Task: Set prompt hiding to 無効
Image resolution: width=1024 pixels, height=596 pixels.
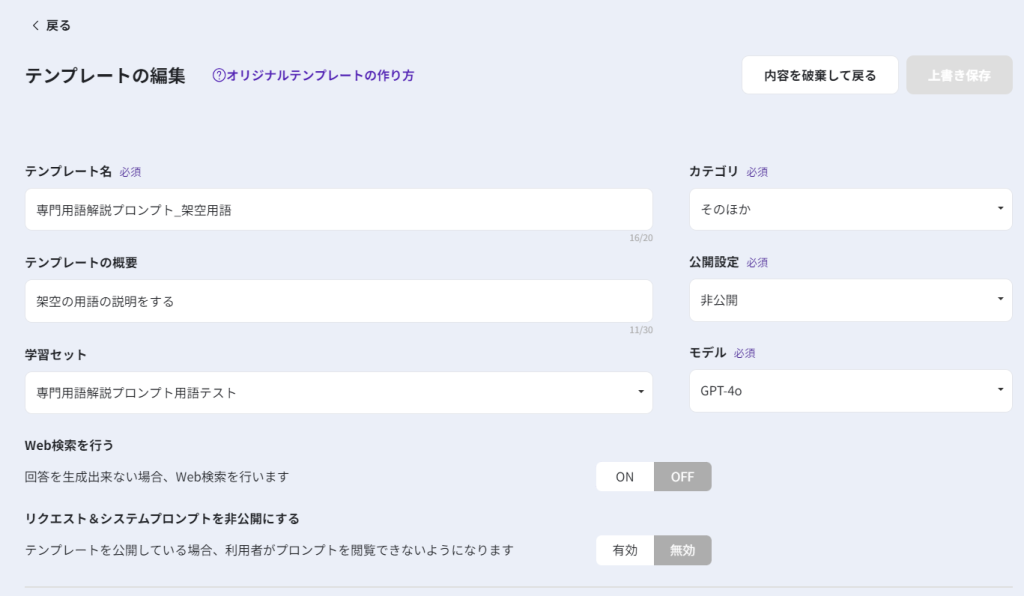Action: (x=682, y=550)
